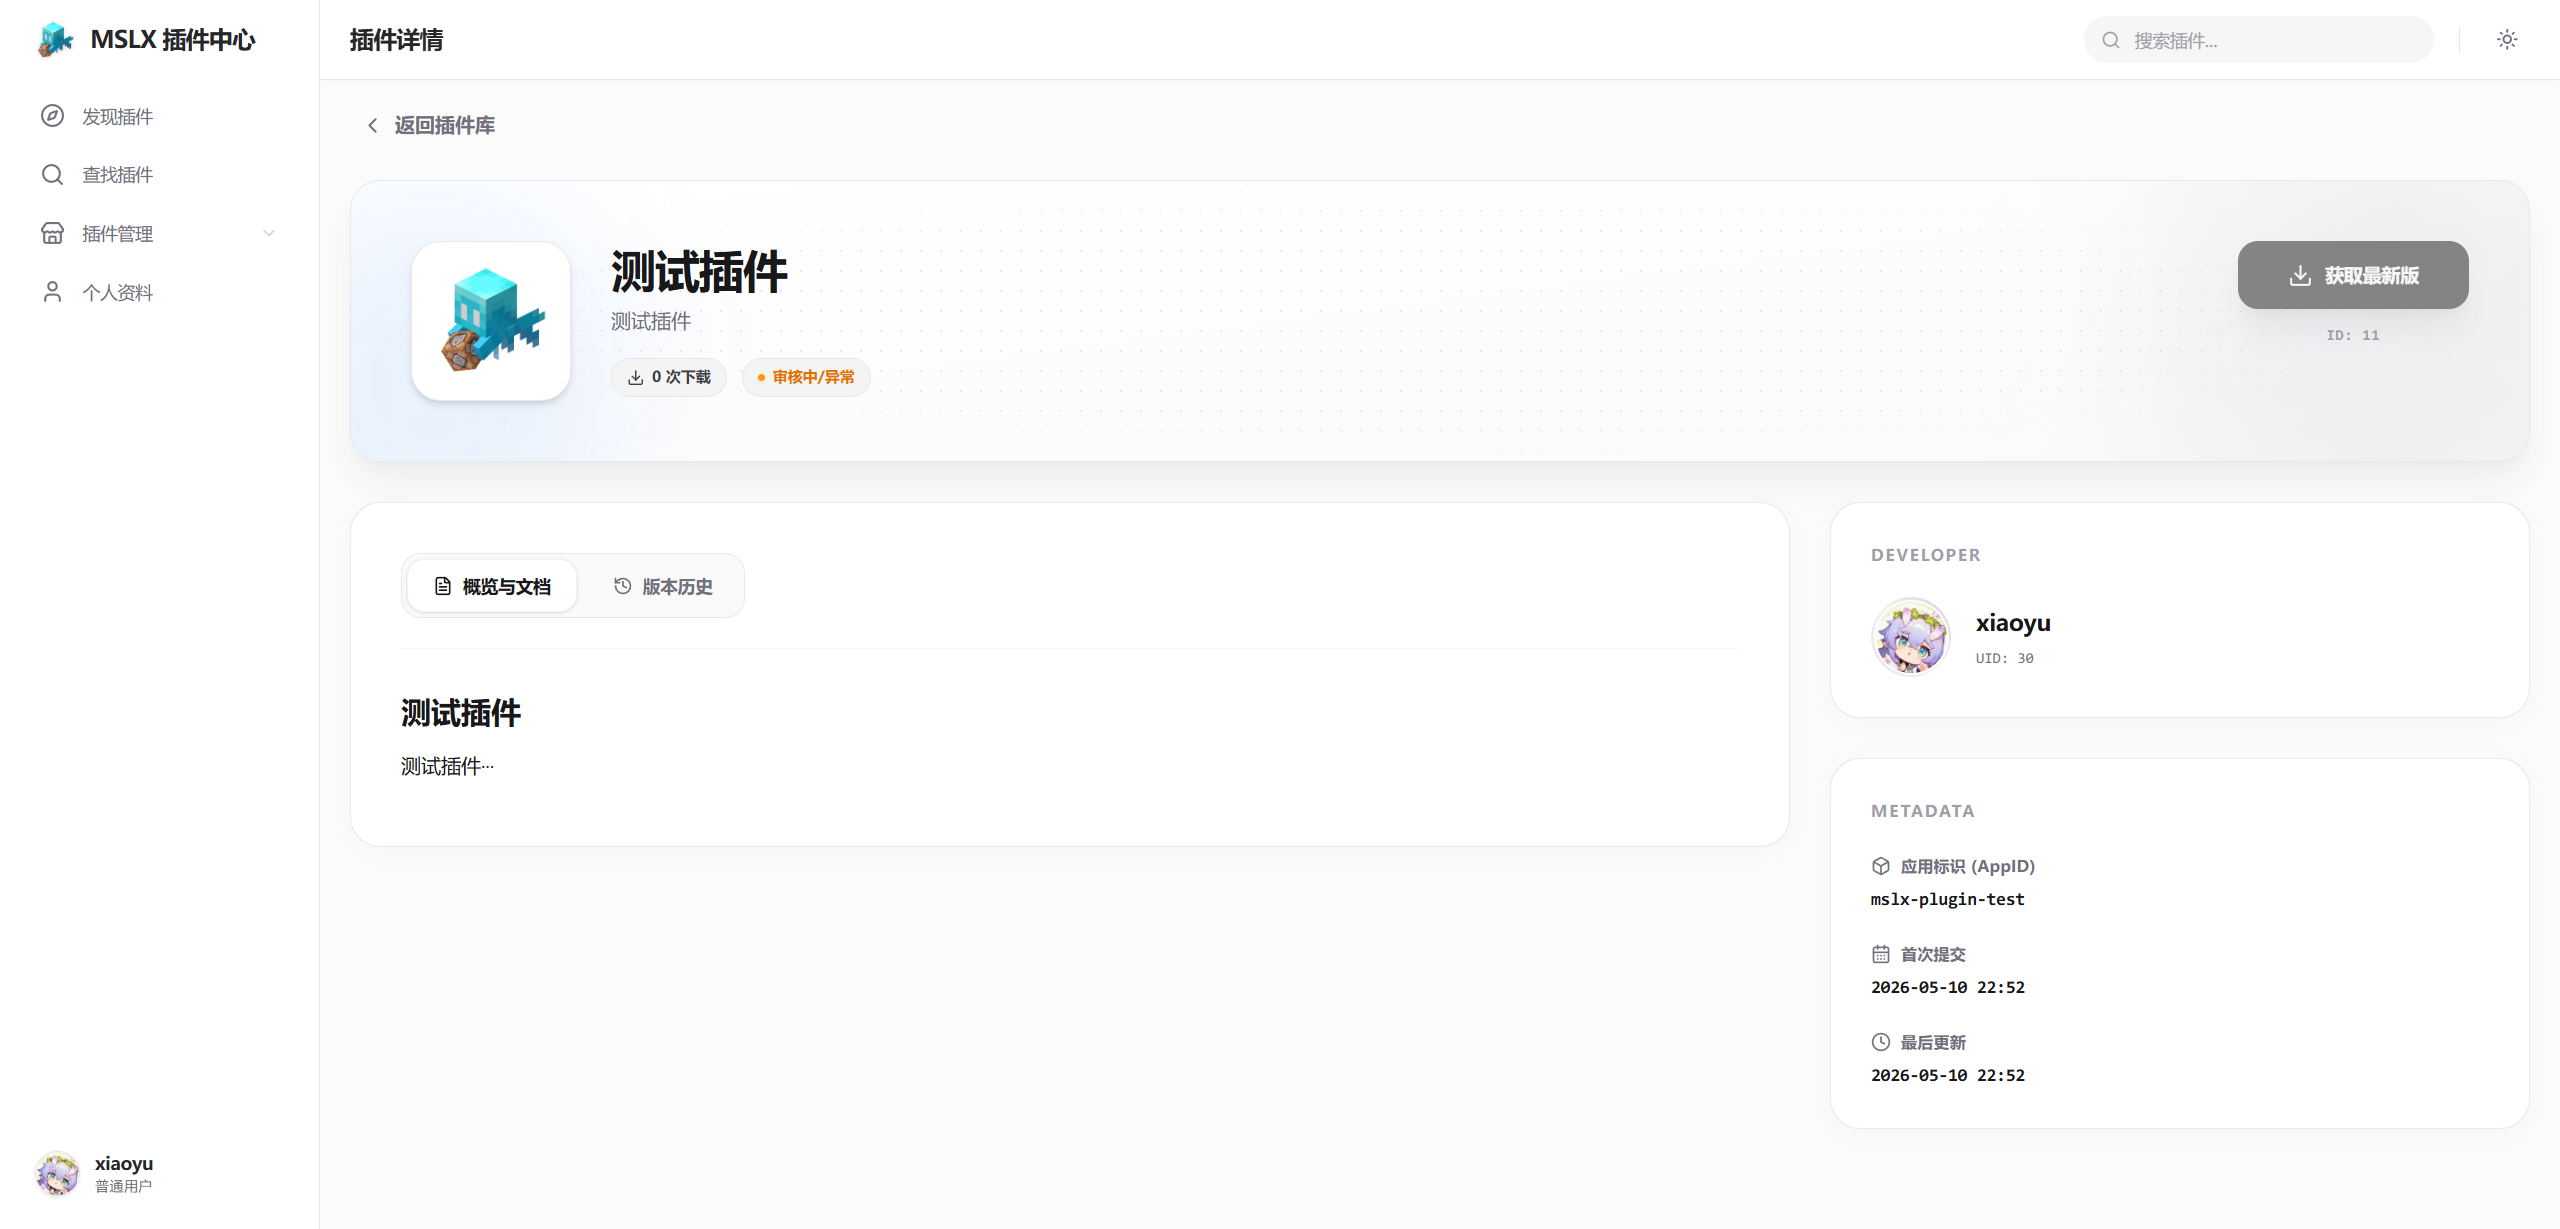Click the AppID value mslx-plugin-test
The width and height of the screenshot is (2560, 1229).
point(1948,899)
